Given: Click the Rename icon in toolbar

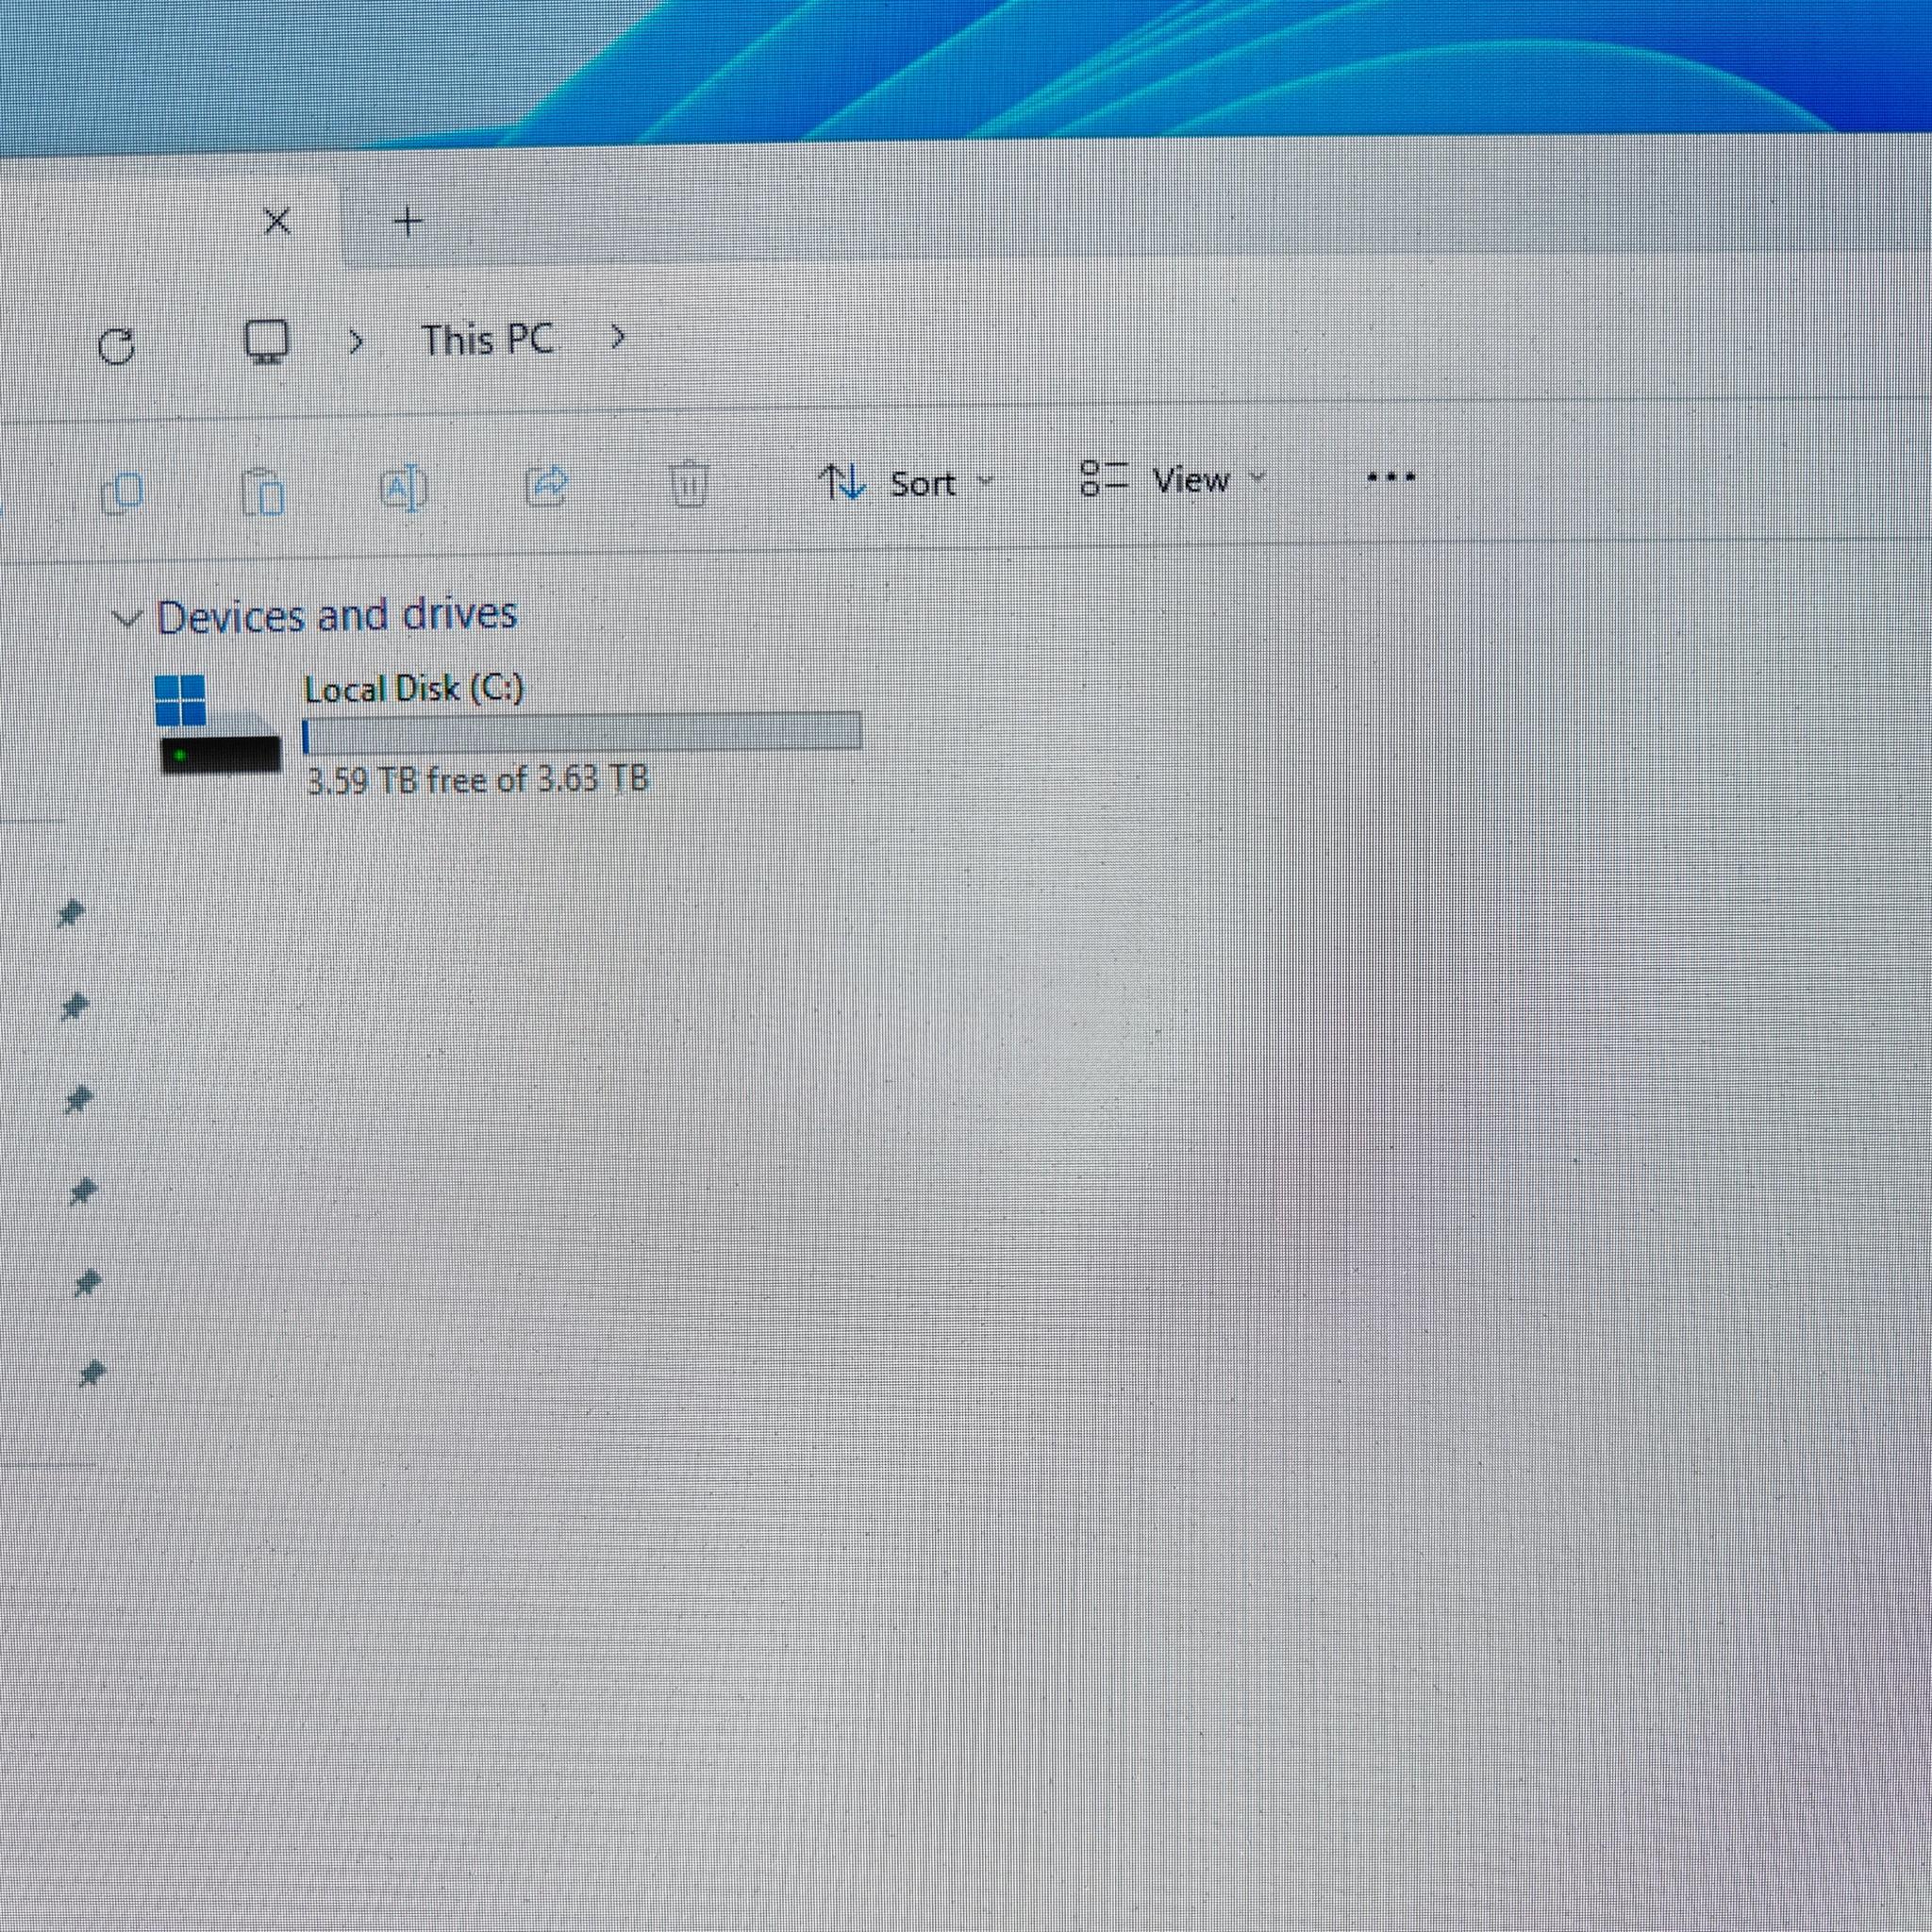Looking at the screenshot, I should 404,488.
